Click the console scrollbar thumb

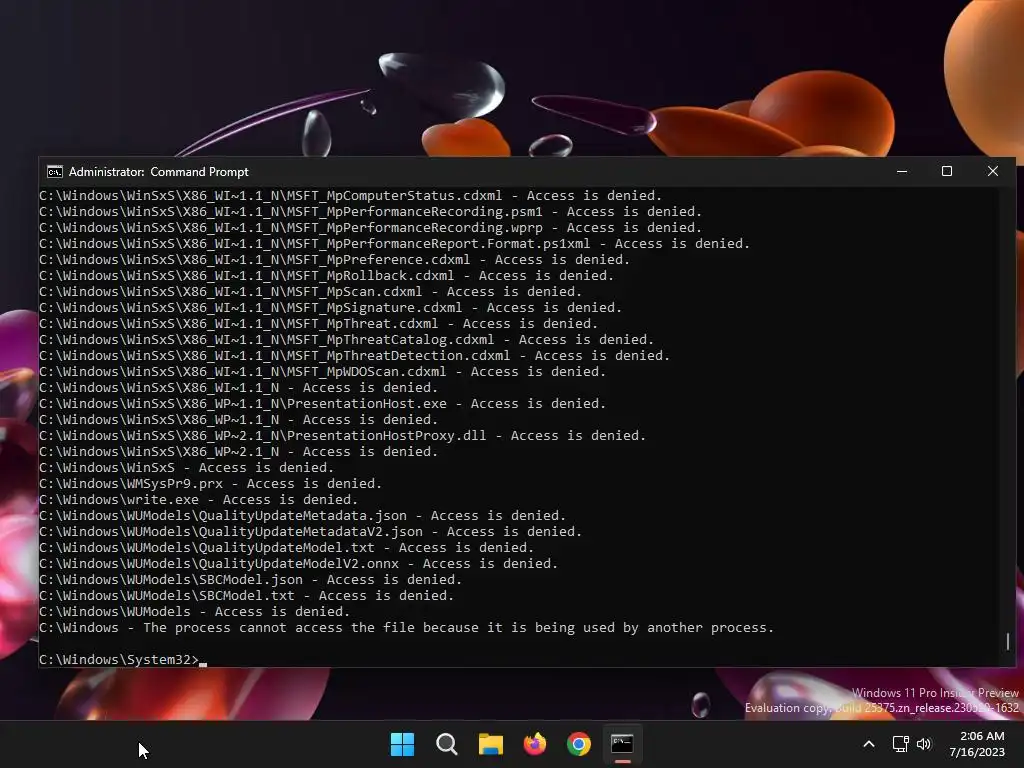[x=1008, y=641]
